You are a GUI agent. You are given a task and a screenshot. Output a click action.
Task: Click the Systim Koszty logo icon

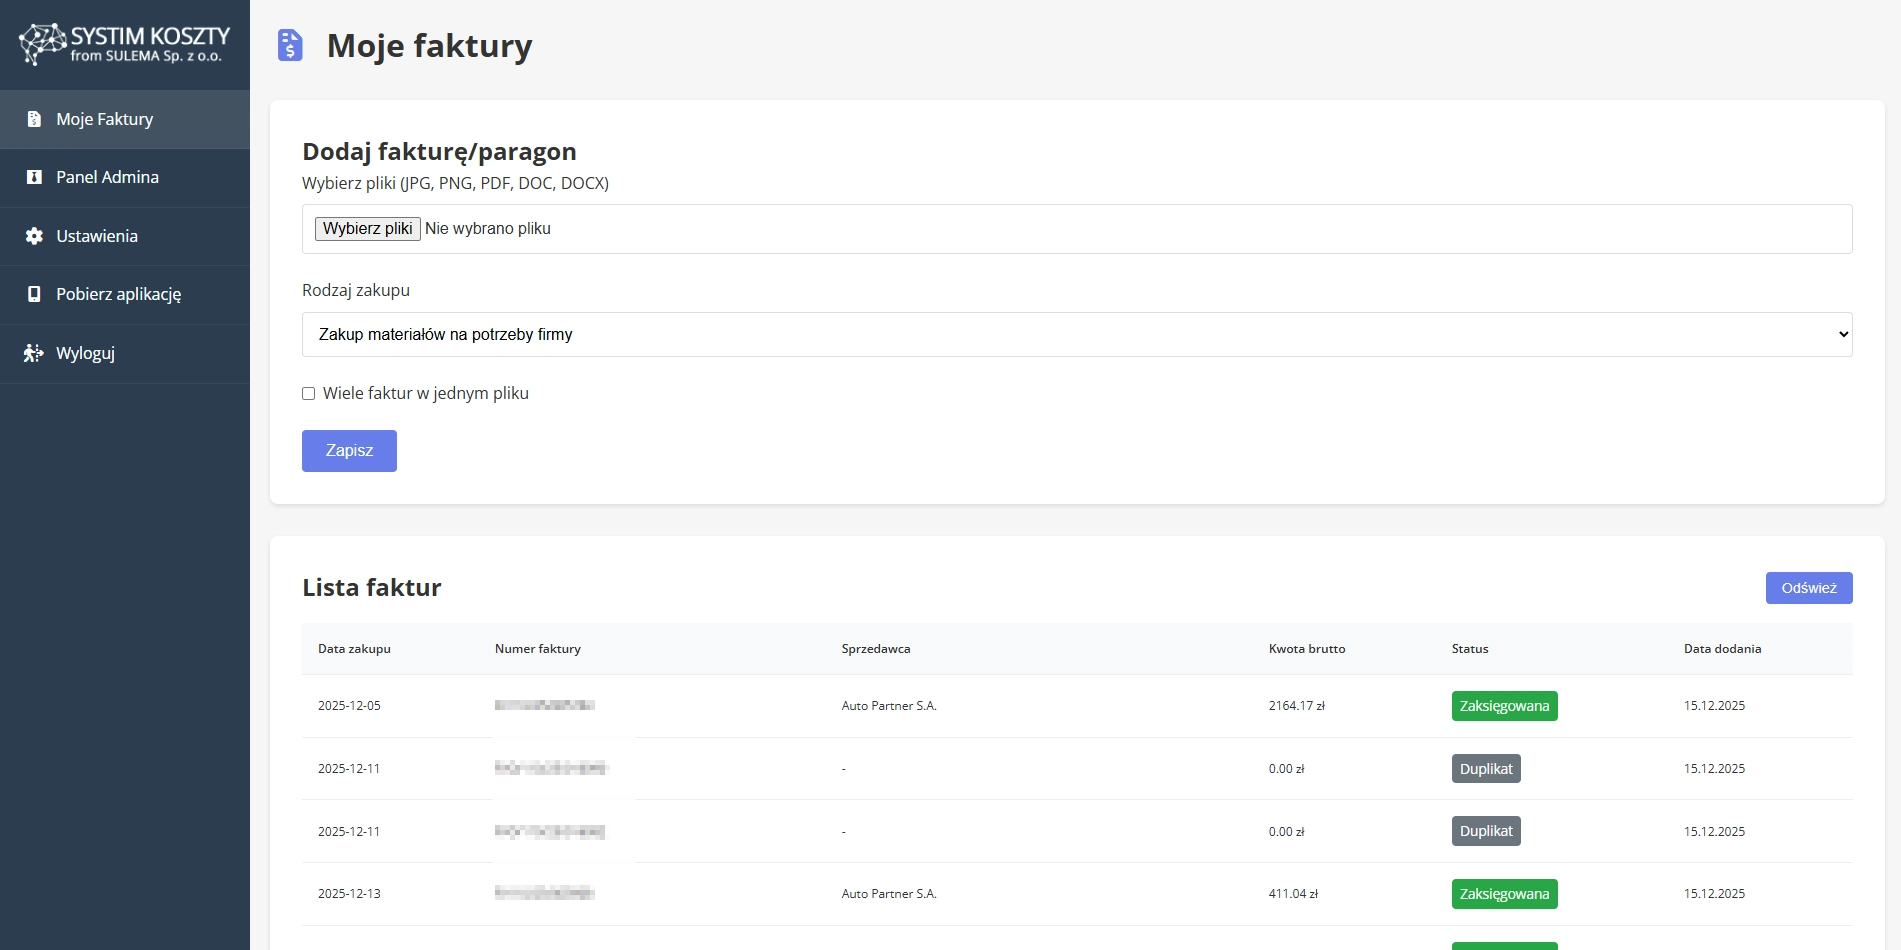[42, 44]
